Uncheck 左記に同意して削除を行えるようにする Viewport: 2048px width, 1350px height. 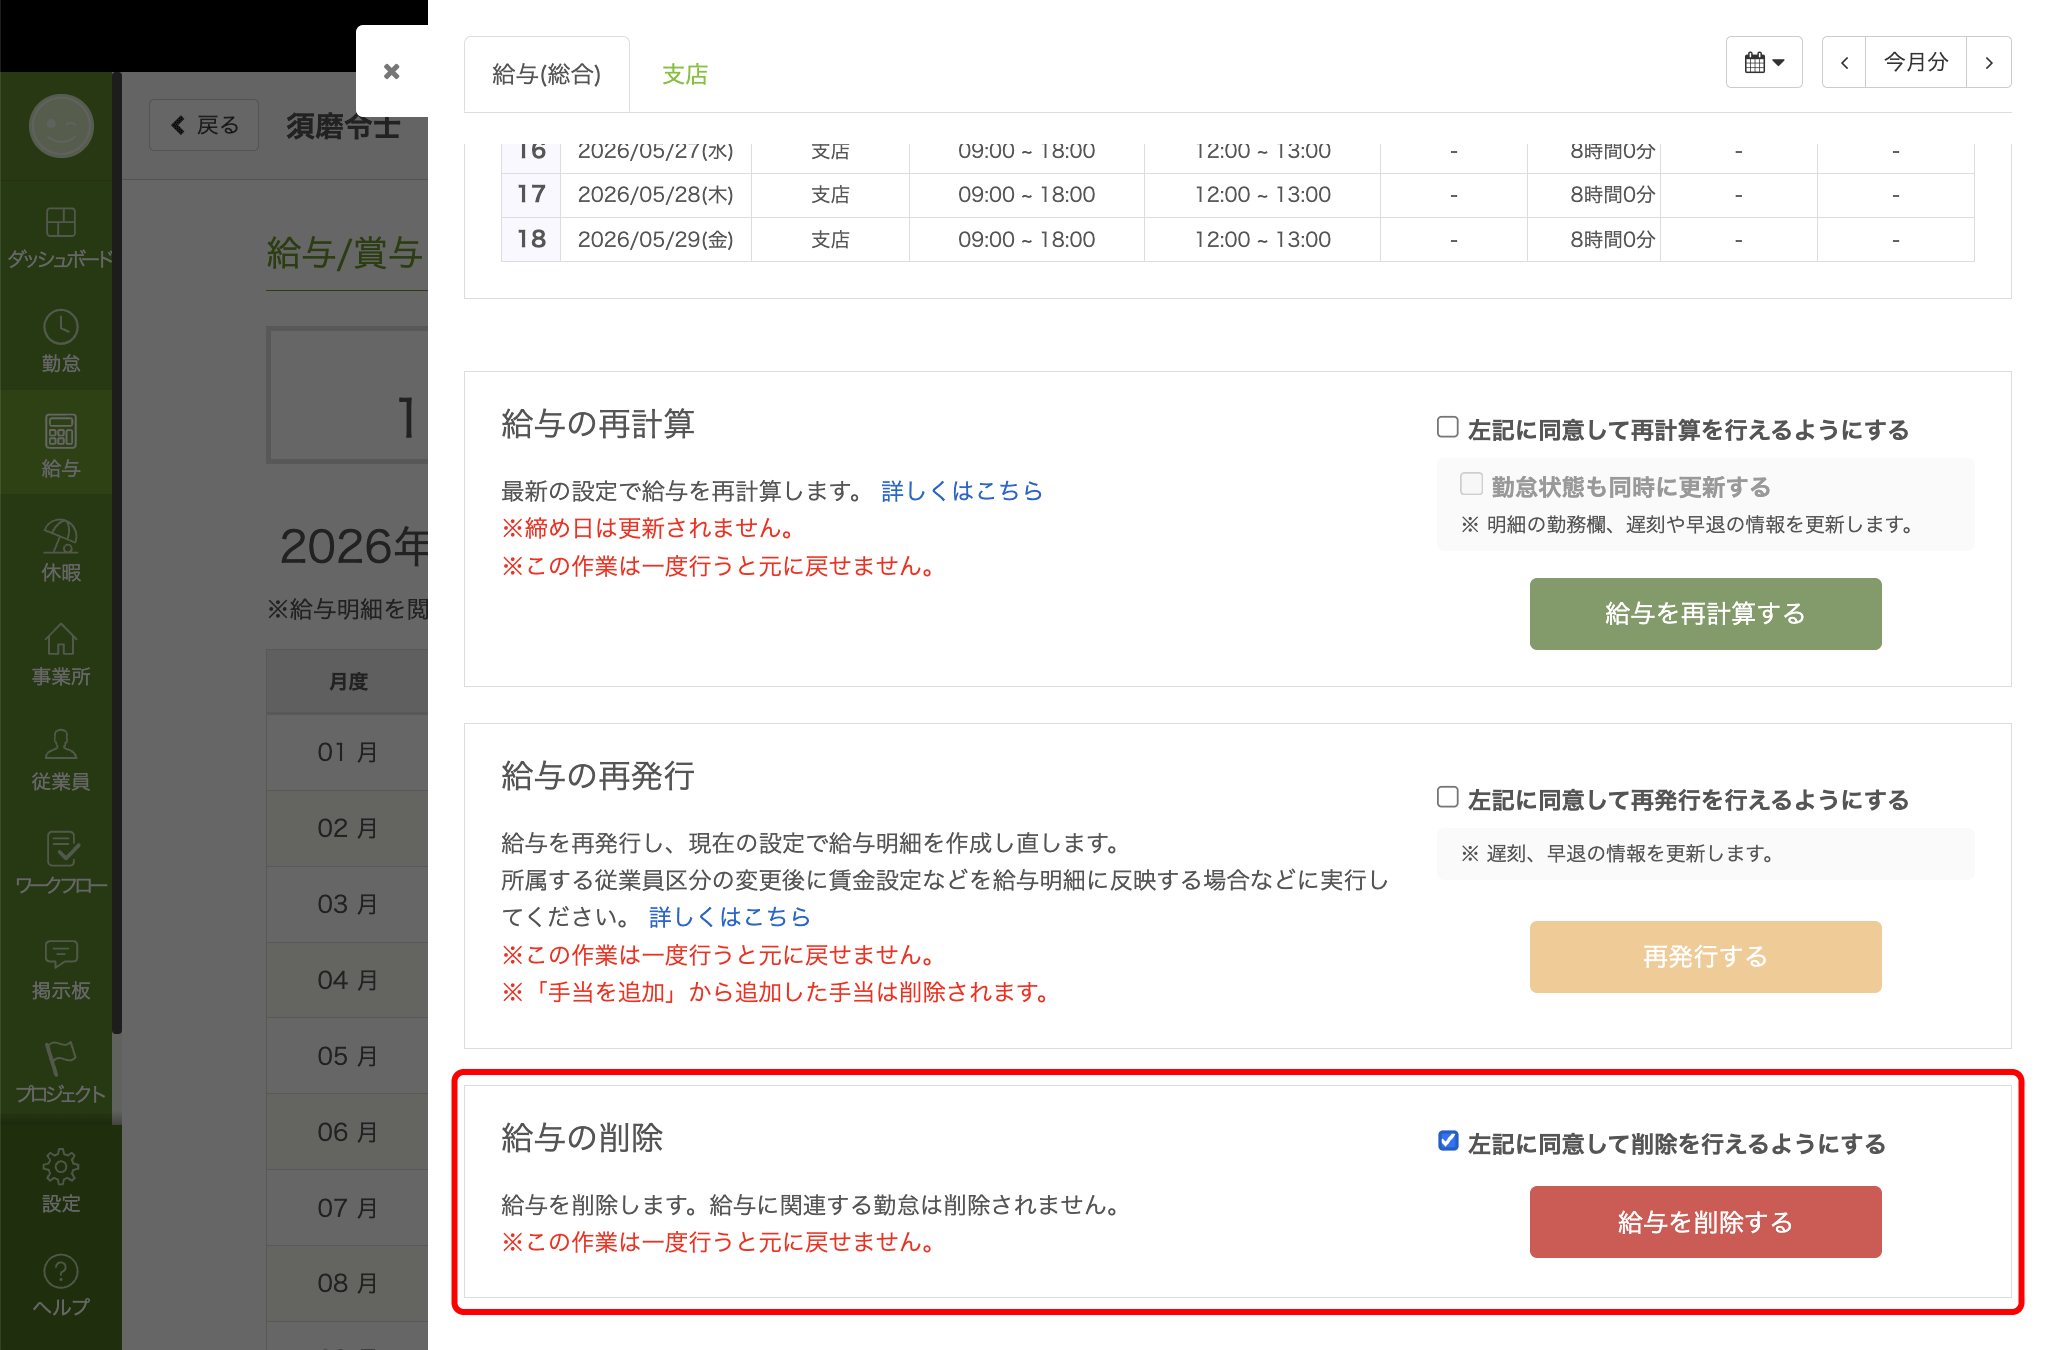tap(1448, 1141)
